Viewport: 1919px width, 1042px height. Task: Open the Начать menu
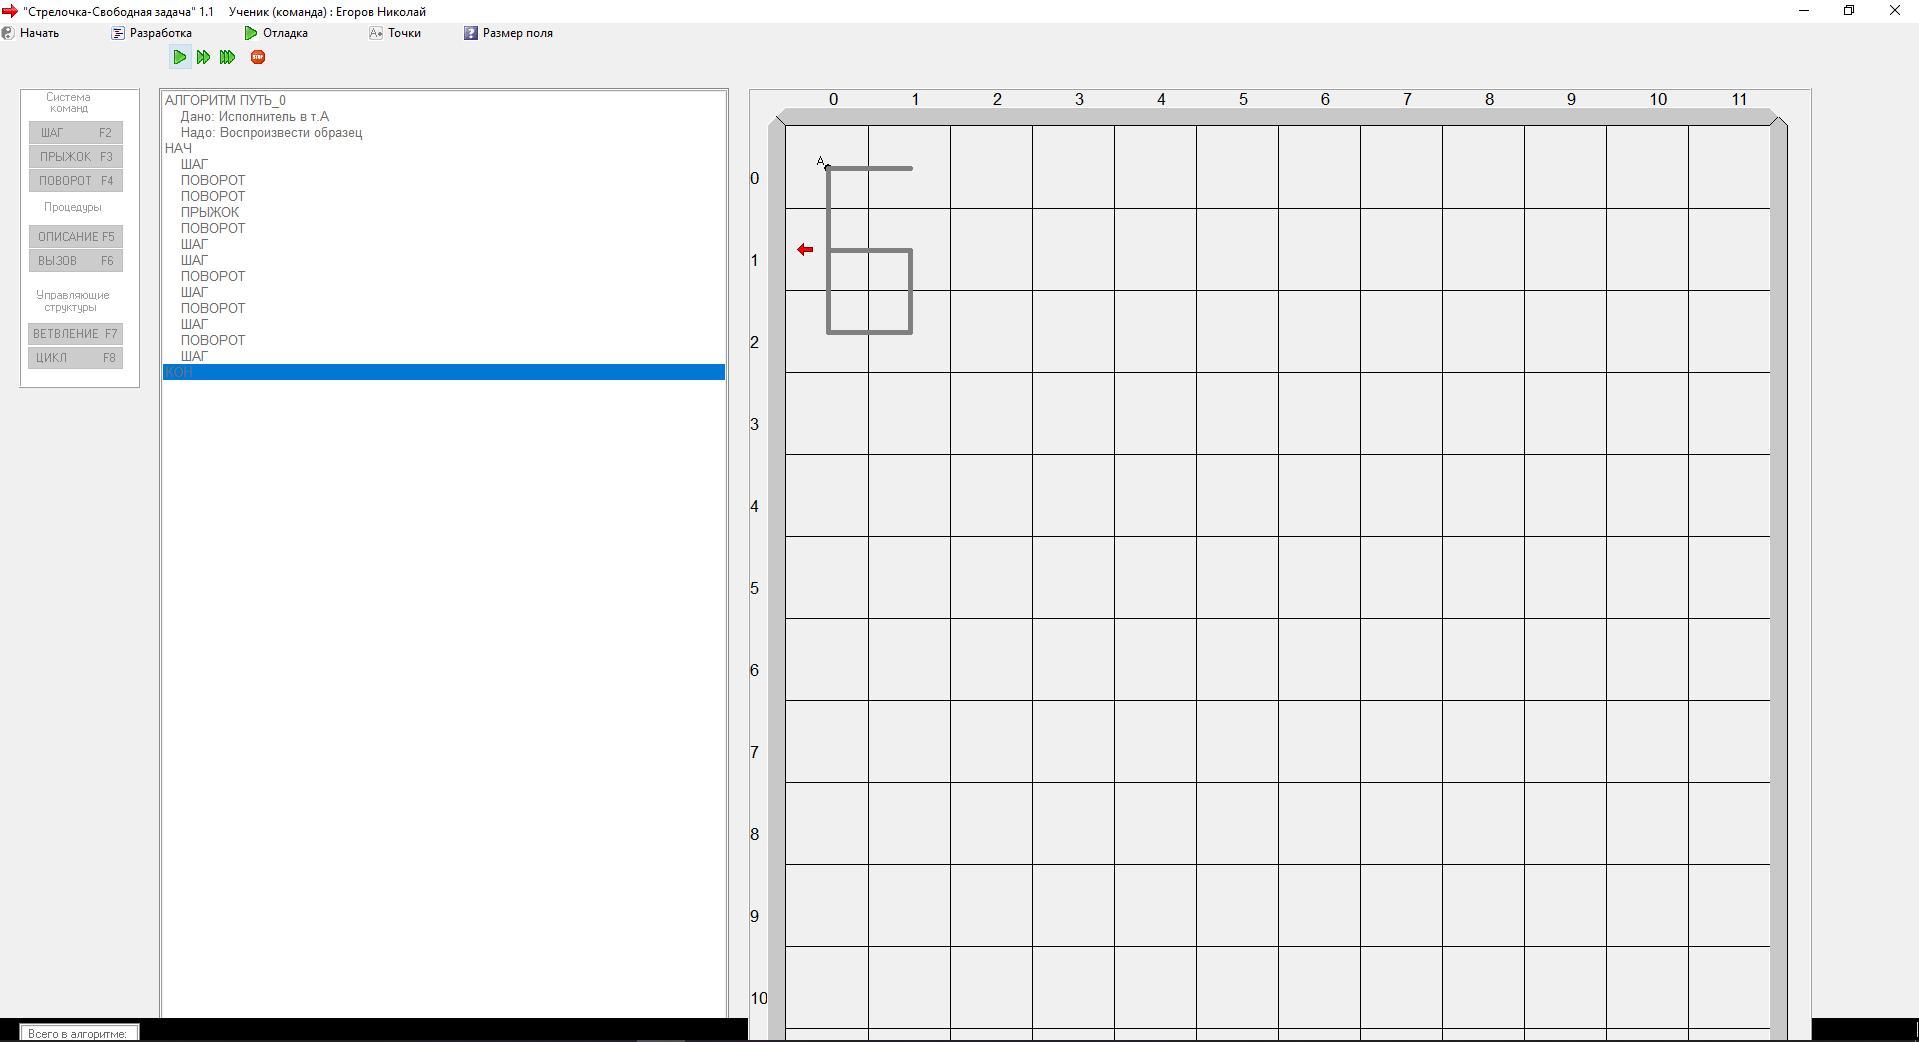38,33
